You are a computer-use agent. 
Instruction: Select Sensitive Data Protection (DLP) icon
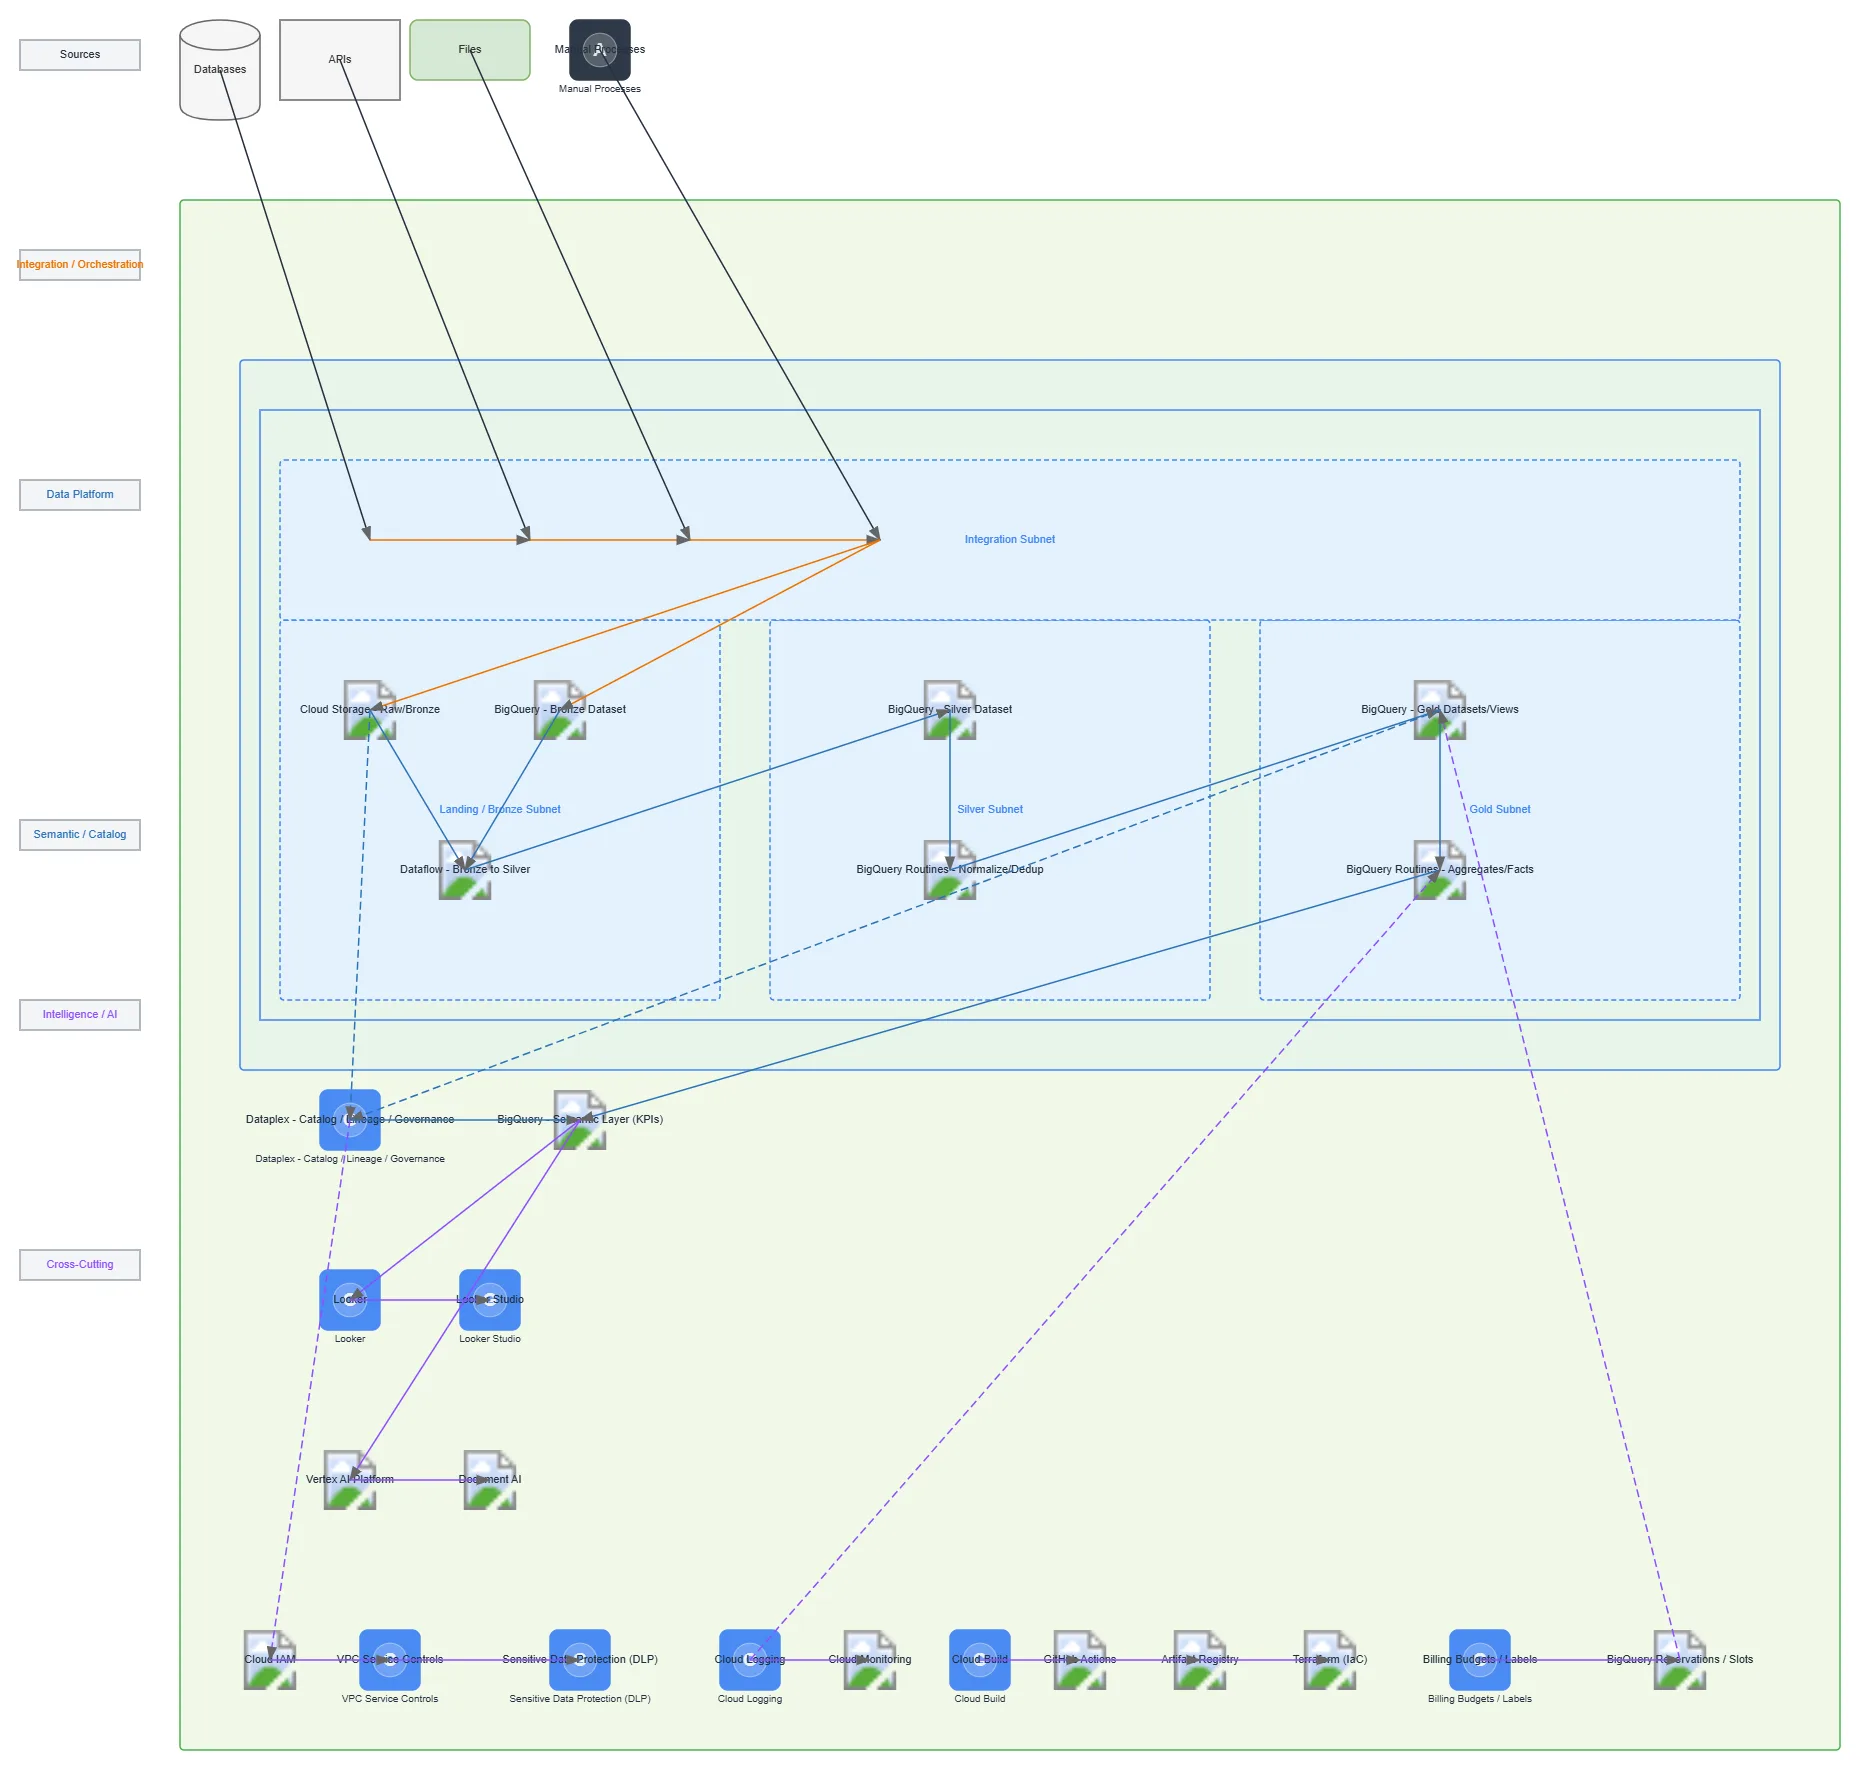580,1660
